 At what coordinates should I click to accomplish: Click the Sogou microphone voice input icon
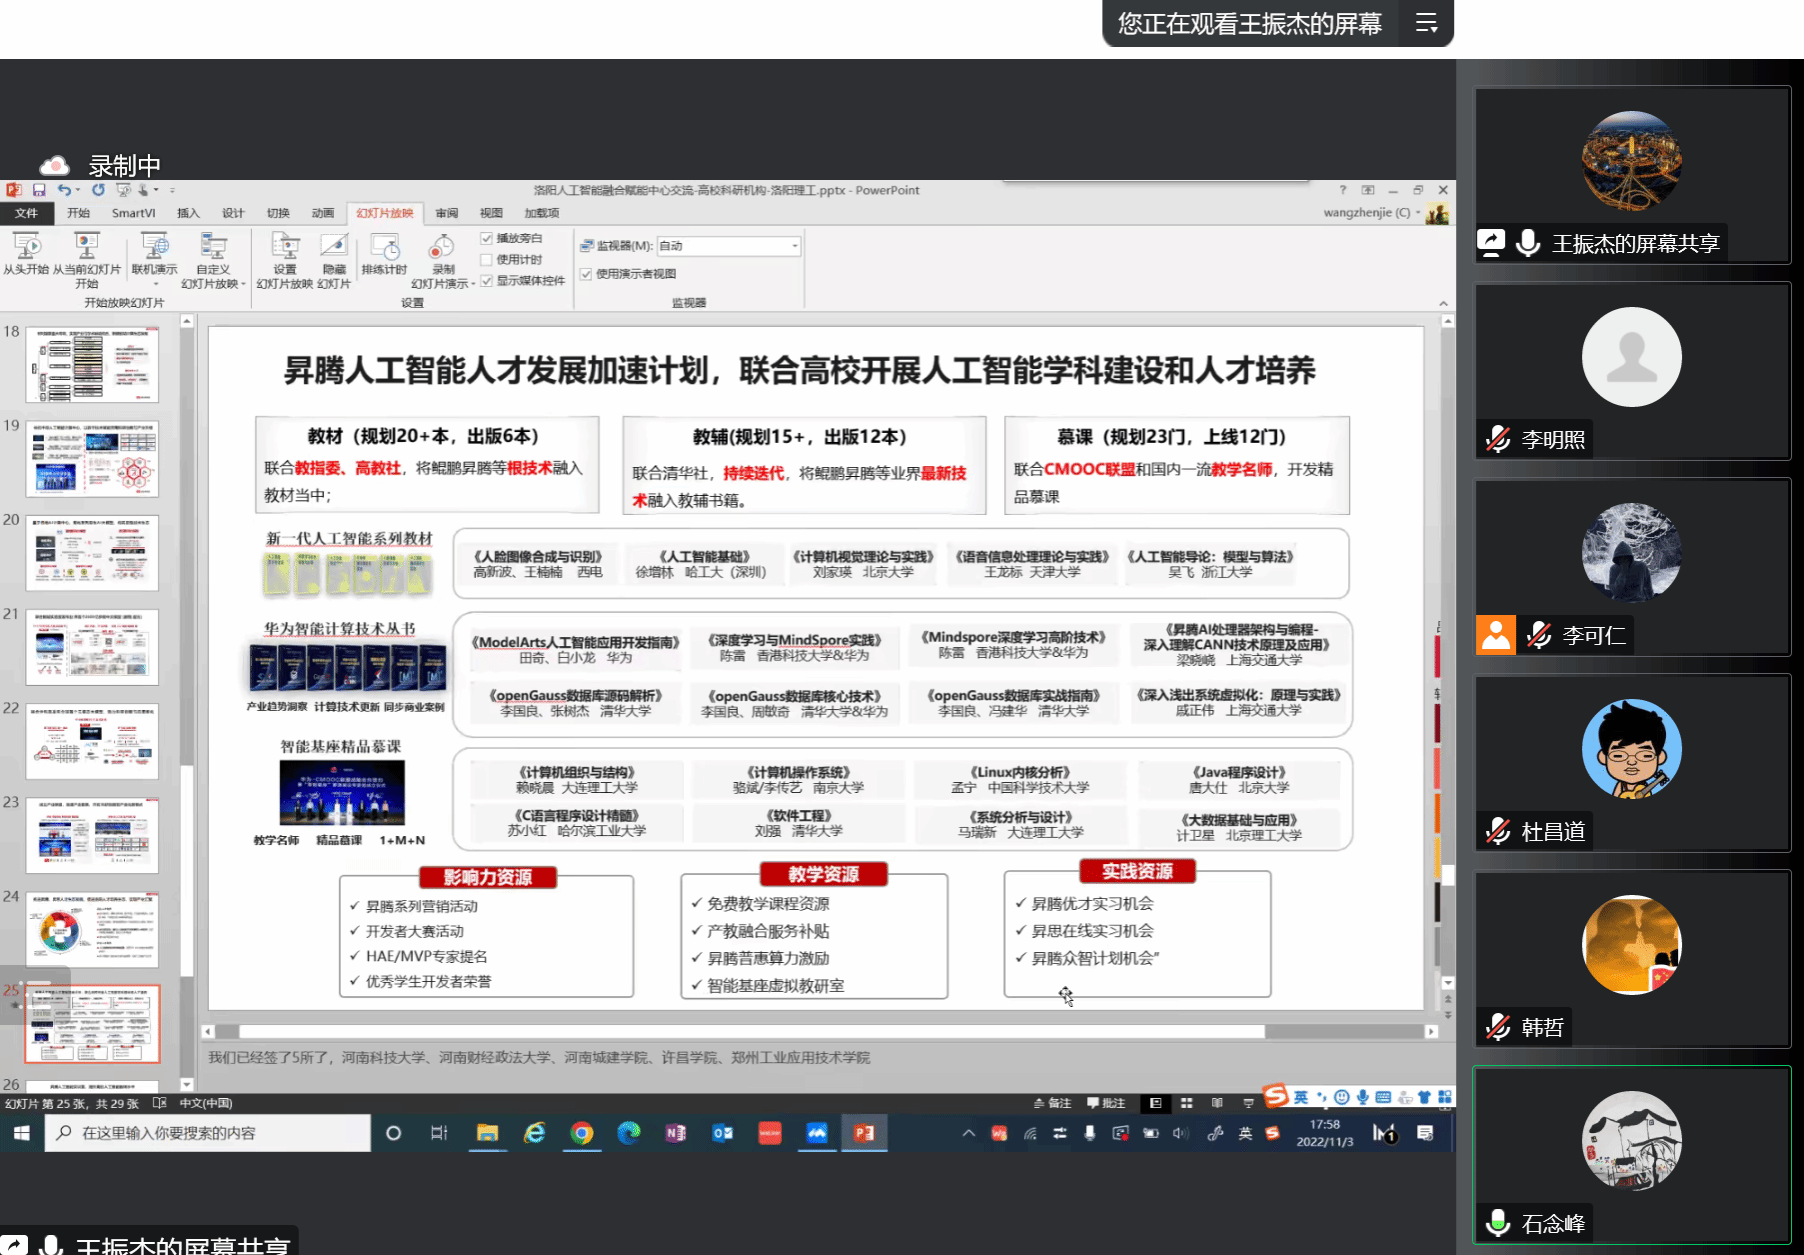click(x=1362, y=1097)
